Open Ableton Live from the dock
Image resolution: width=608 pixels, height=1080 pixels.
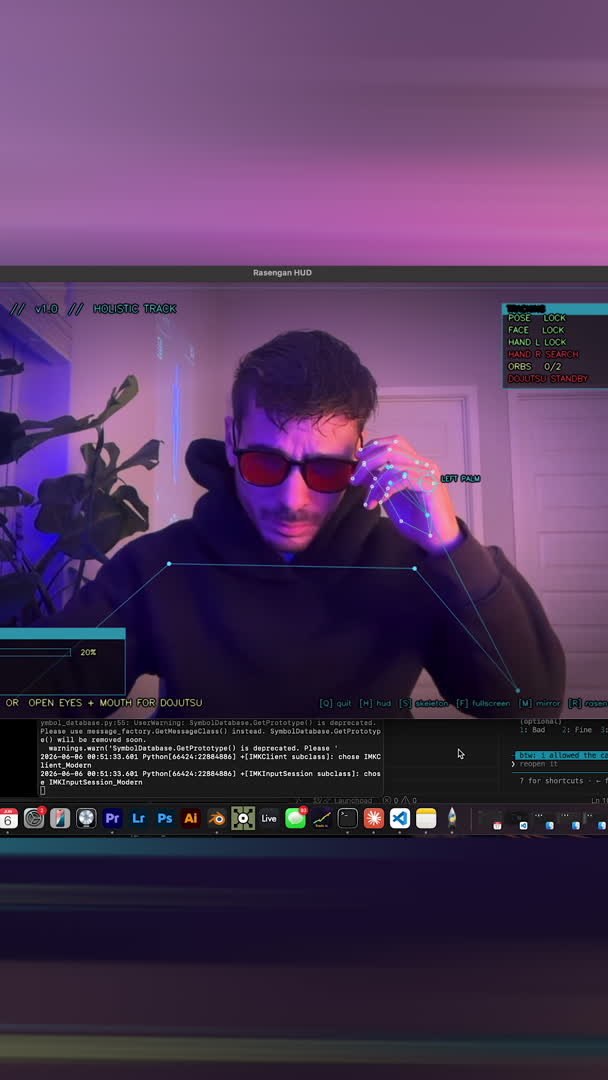pos(269,818)
